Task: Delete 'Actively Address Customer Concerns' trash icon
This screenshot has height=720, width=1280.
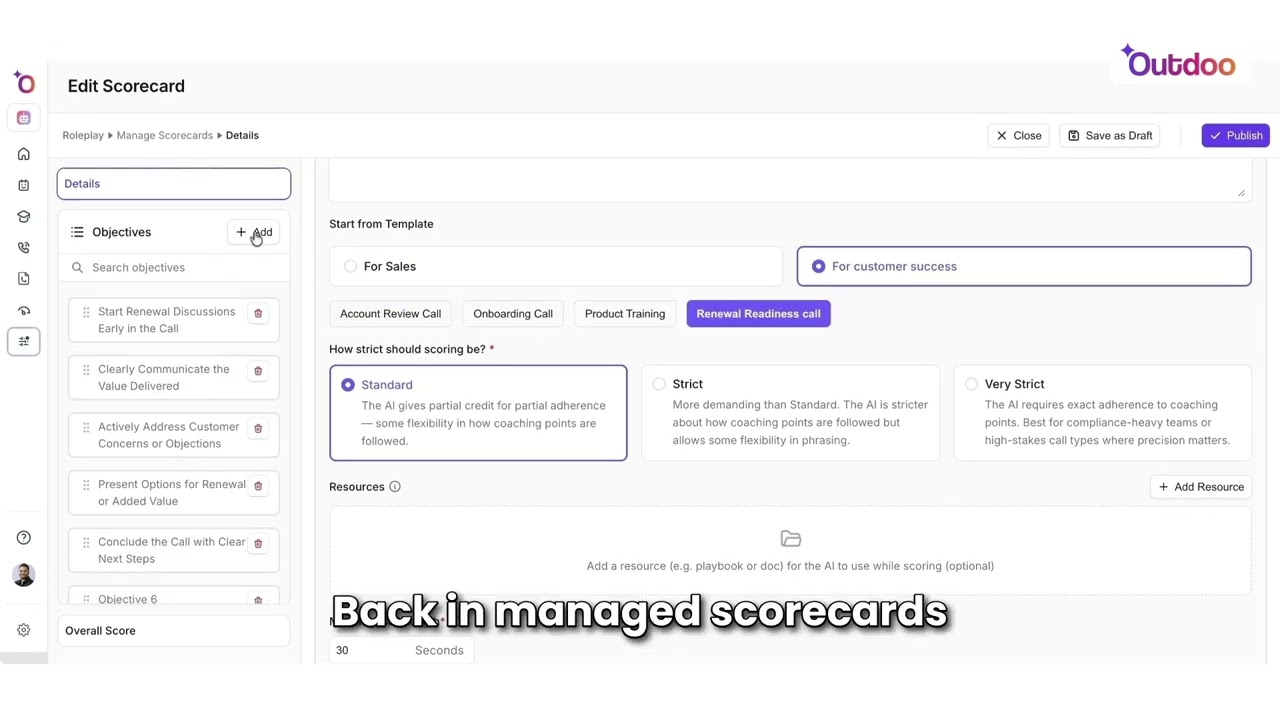Action: pos(258,428)
